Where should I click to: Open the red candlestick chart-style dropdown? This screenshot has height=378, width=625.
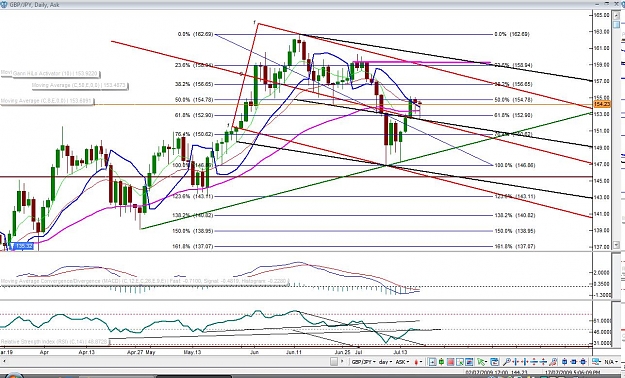419,362
